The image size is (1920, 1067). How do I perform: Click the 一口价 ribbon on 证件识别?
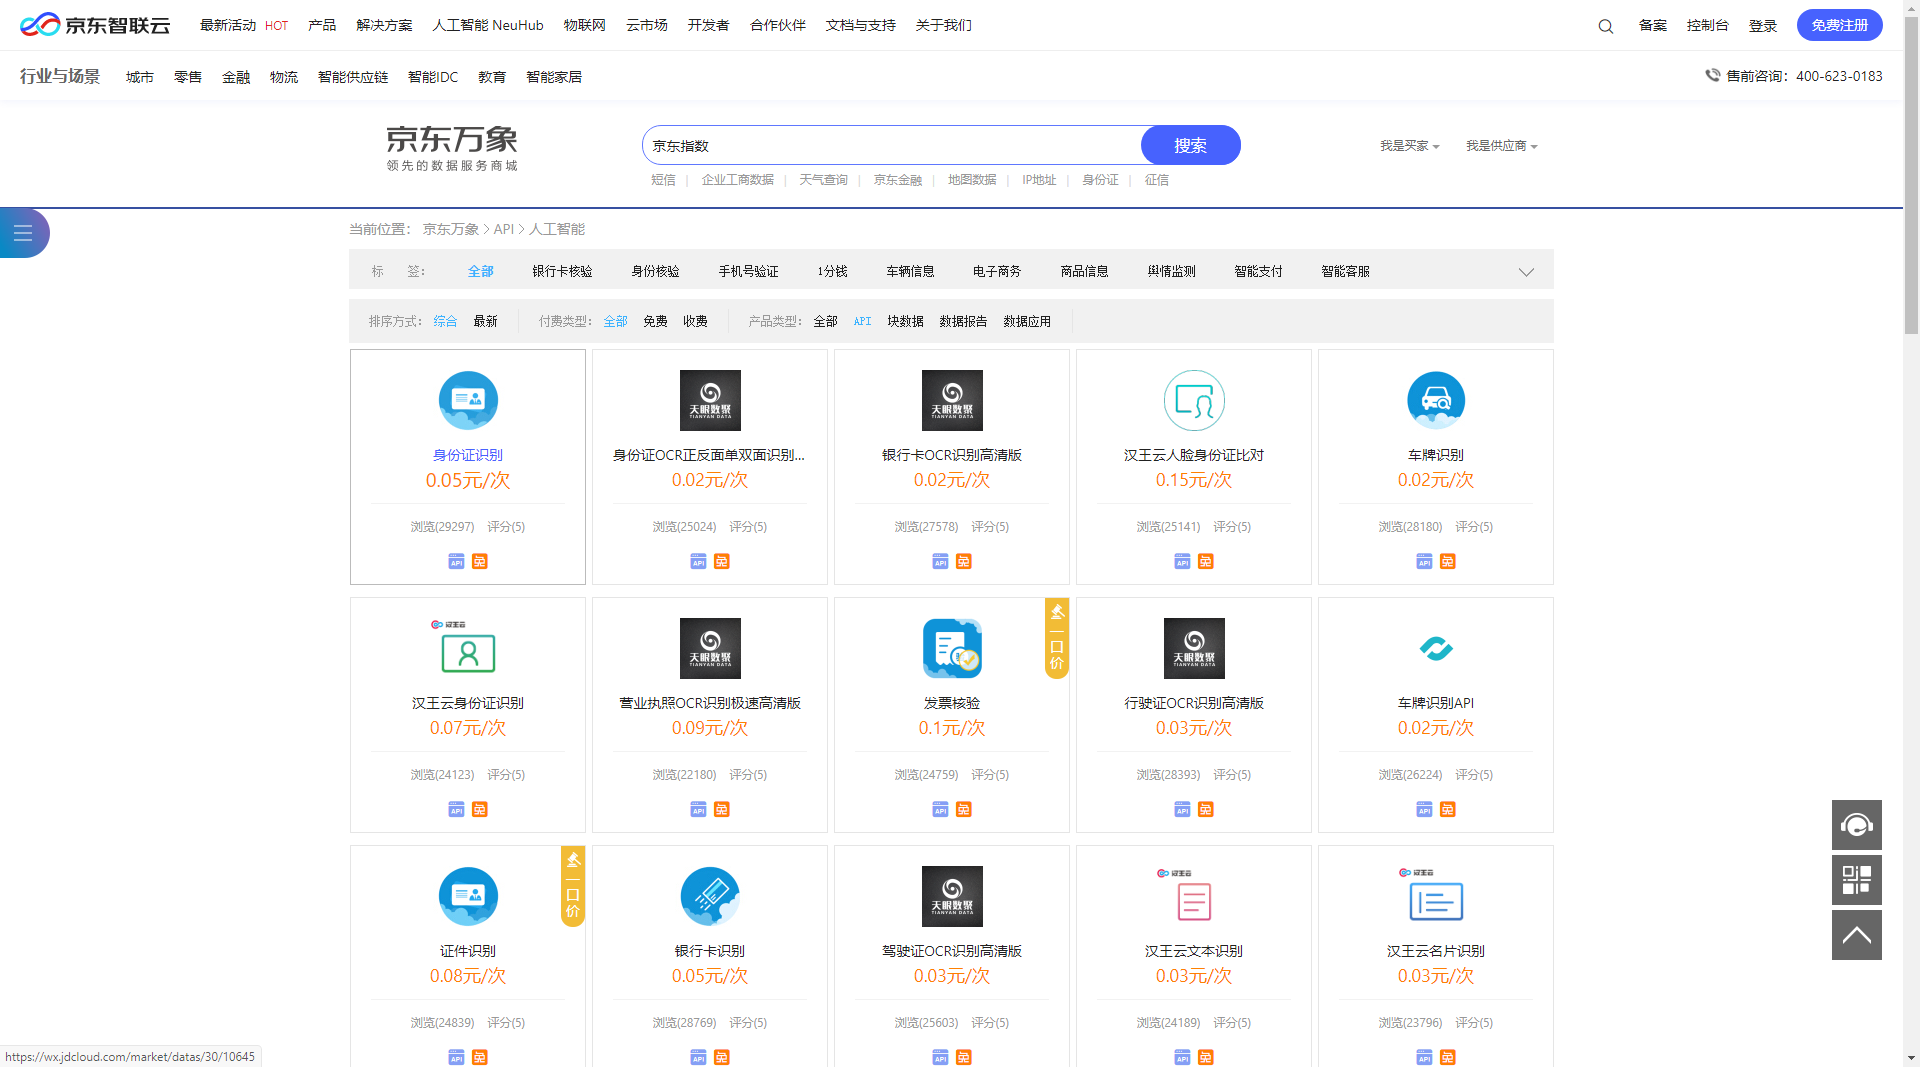click(x=573, y=886)
